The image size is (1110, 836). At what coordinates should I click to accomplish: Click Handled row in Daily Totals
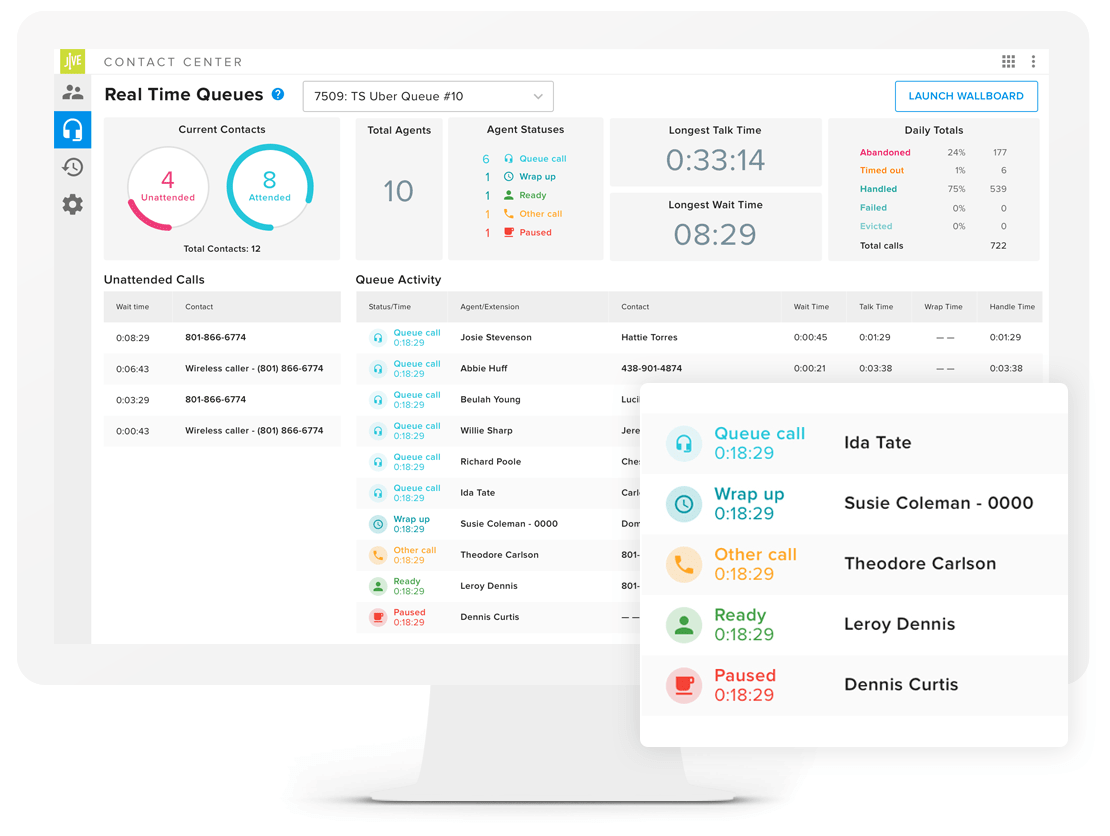tap(933, 189)
